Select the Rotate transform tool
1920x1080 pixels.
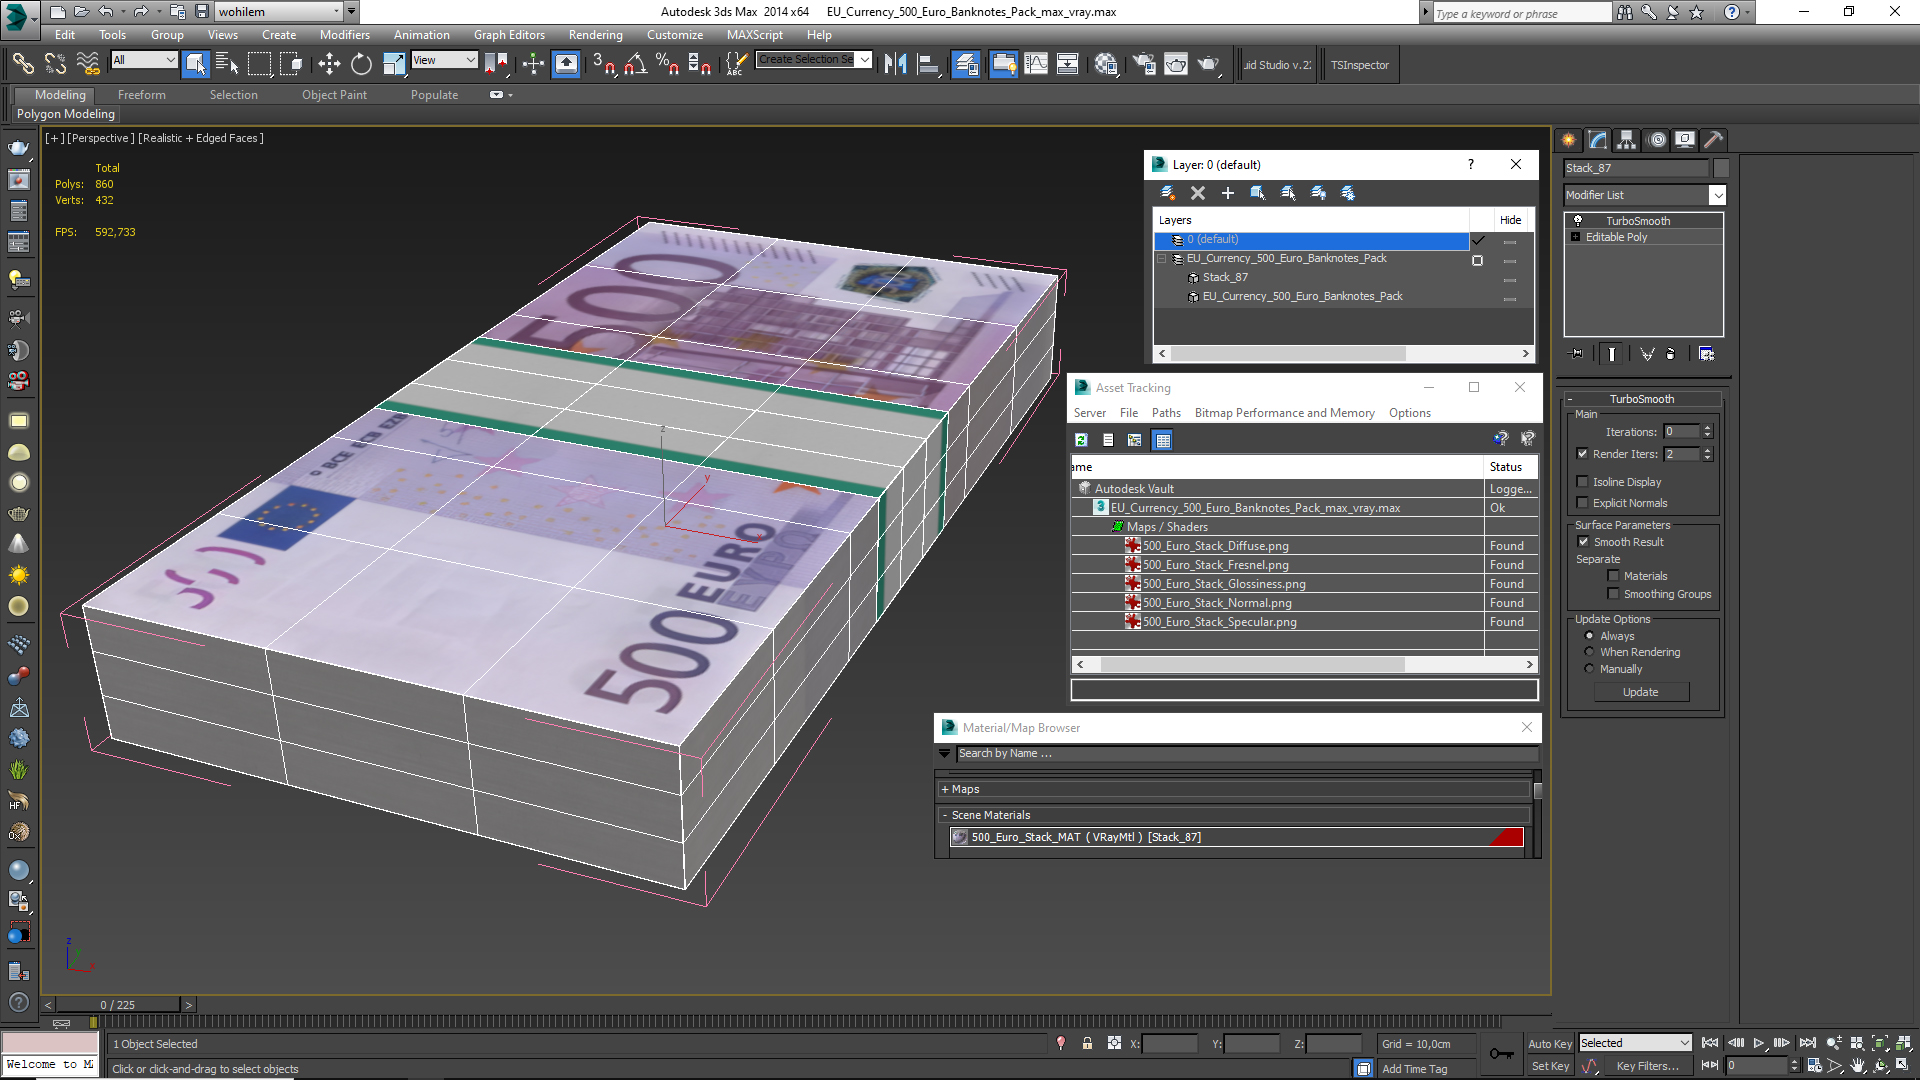point(361,65)
